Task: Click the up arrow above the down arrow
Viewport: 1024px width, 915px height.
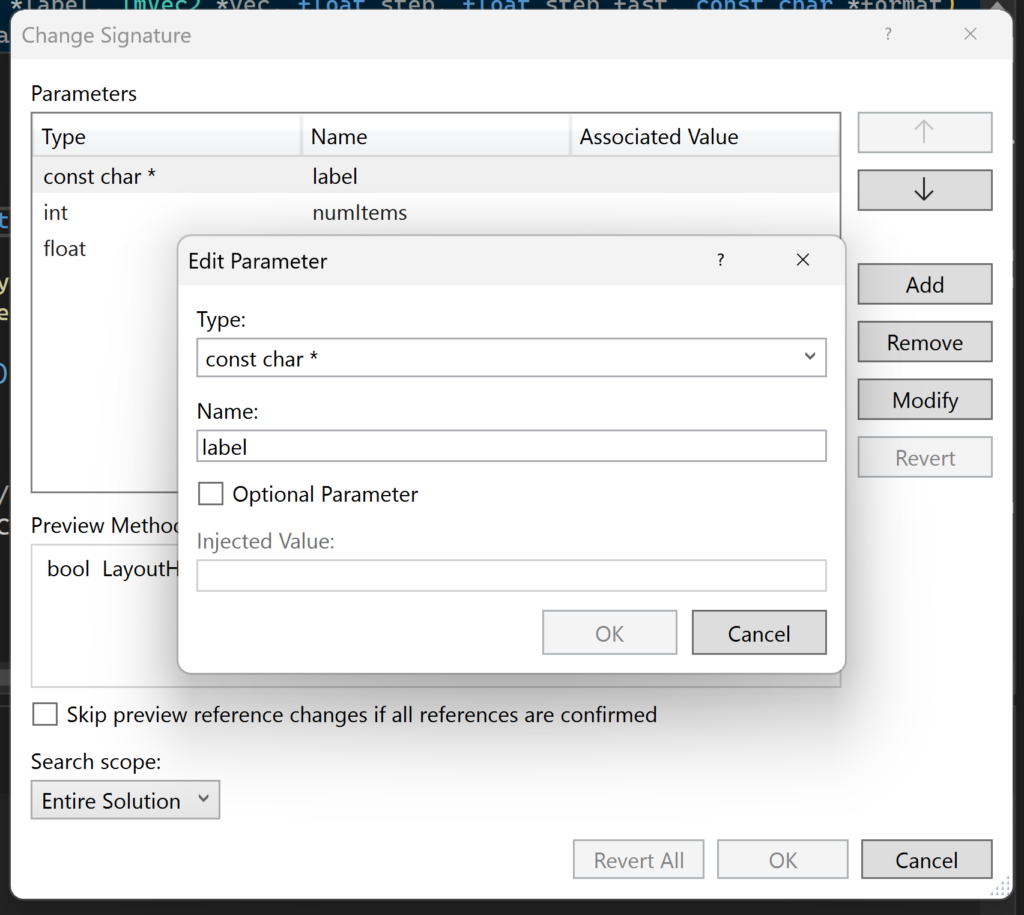Action: pos(923,132)
